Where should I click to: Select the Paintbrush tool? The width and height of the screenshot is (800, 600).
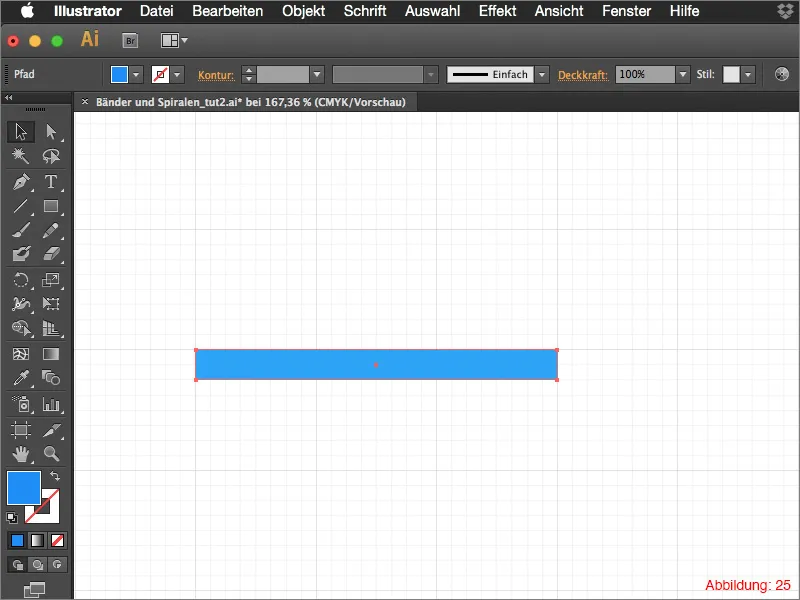tap(21, 230)
